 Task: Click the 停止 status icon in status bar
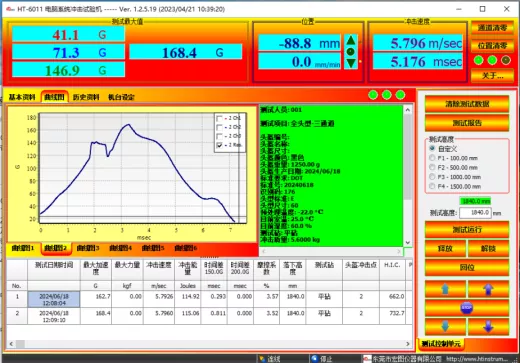[314, 359]
